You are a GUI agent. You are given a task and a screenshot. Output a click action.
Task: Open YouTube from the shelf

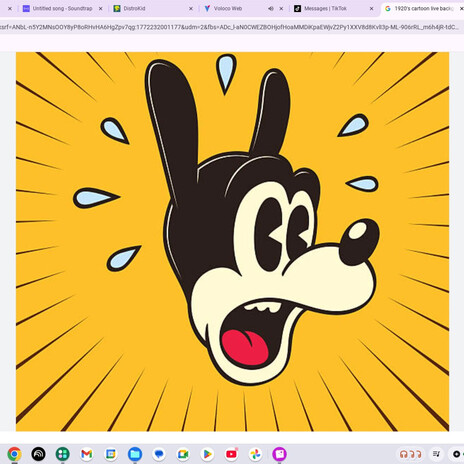231,454
